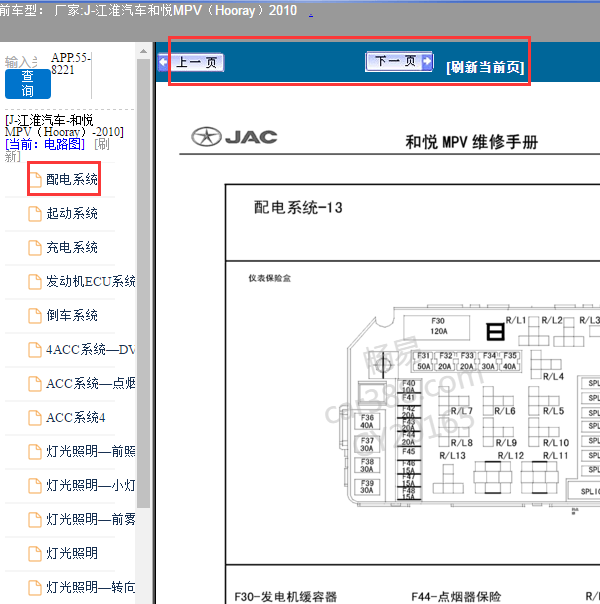
Task: Click the page icon next to 倒车系统
Action: point(35,316)
